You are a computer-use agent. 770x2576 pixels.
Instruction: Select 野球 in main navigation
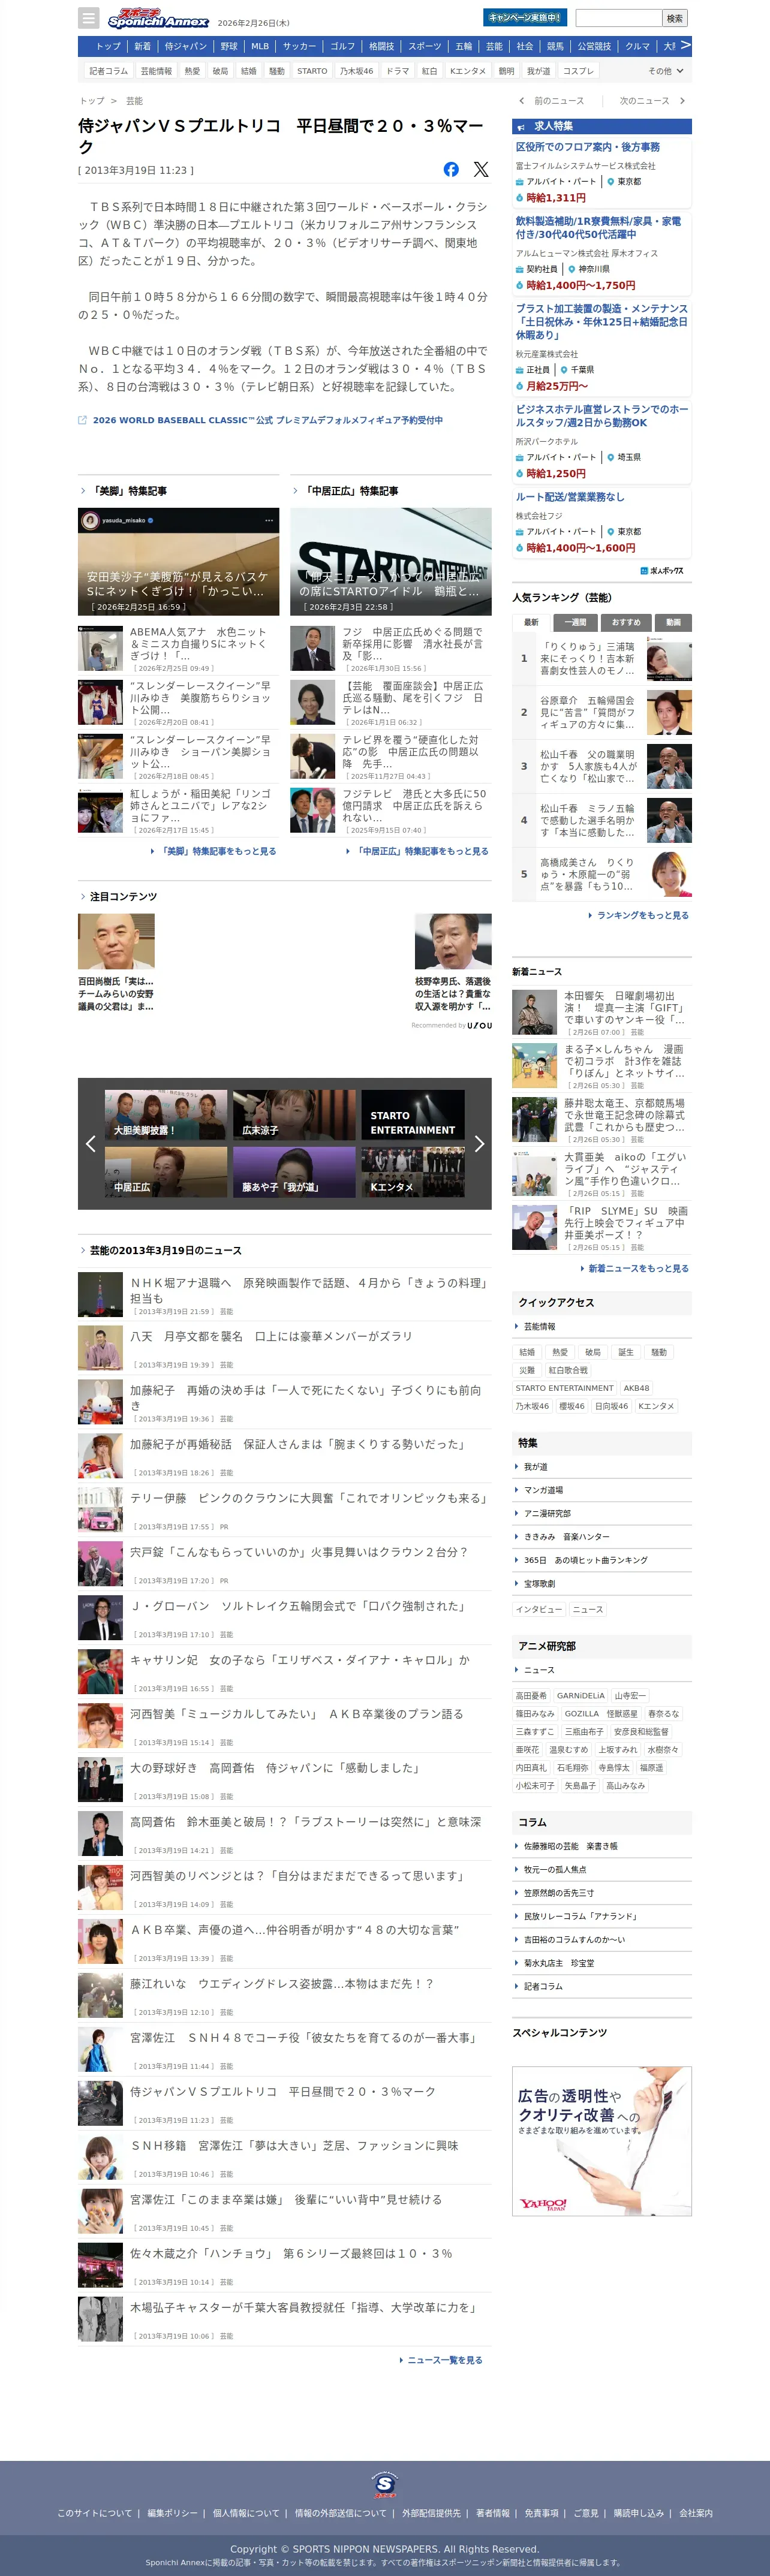point(229,46)
